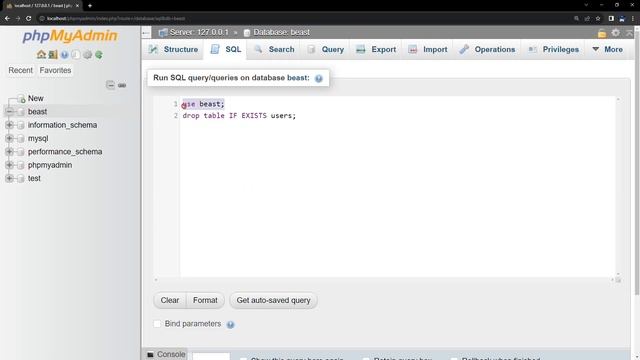This screenshot has height=360, width=640.
Task: Click Database: beast breadcrumb link
Action: click(281, 32)
